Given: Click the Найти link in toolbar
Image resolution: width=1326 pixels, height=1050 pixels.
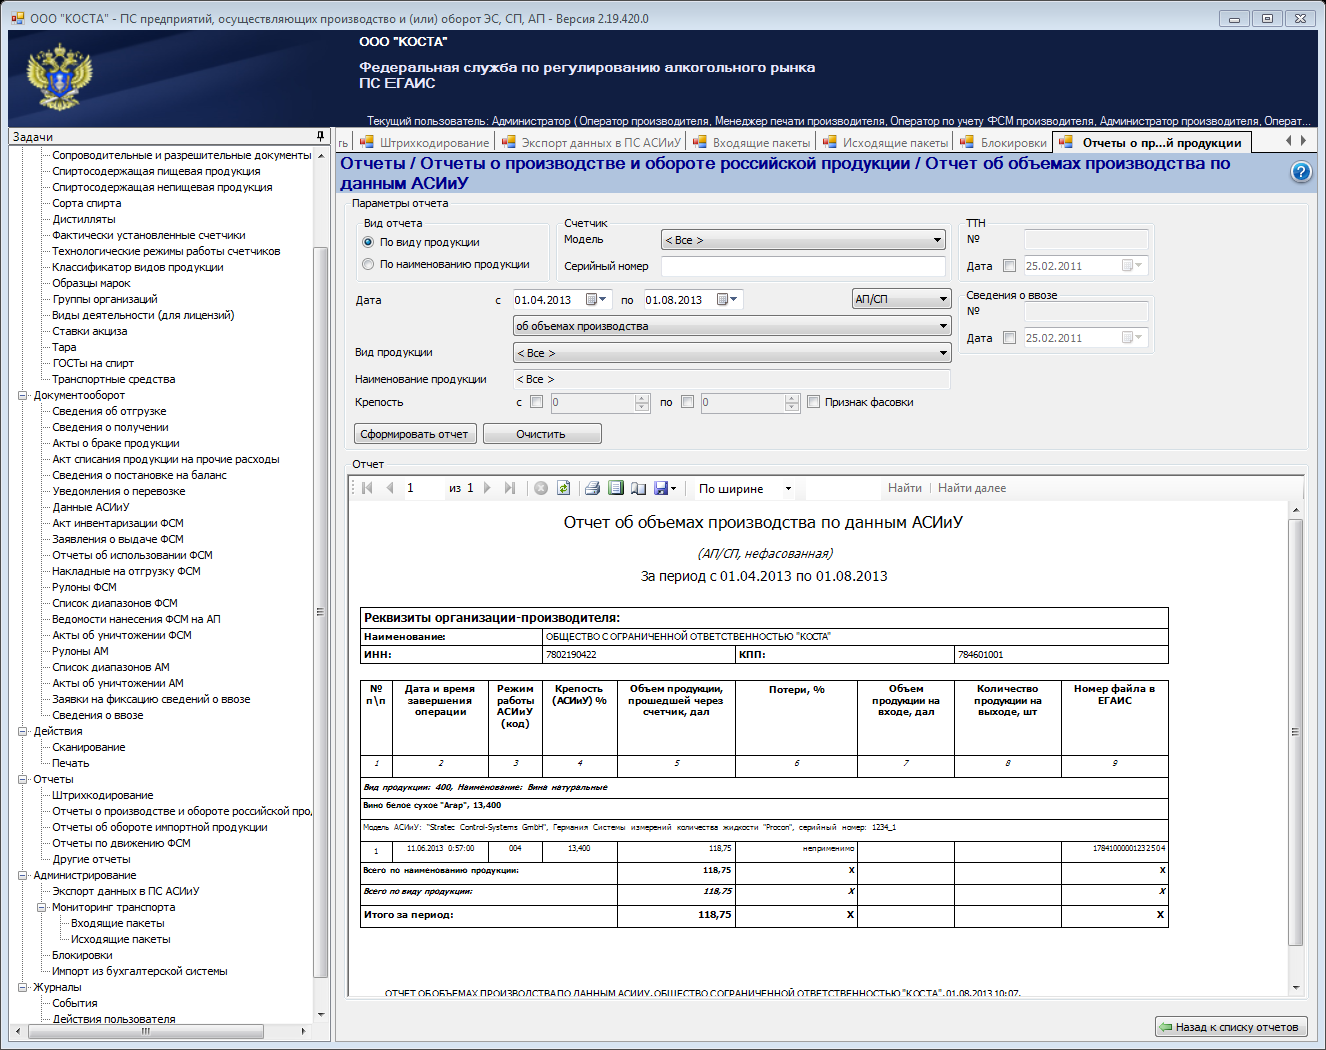Looking at the screenshot, I should click(x=905, y=488).
